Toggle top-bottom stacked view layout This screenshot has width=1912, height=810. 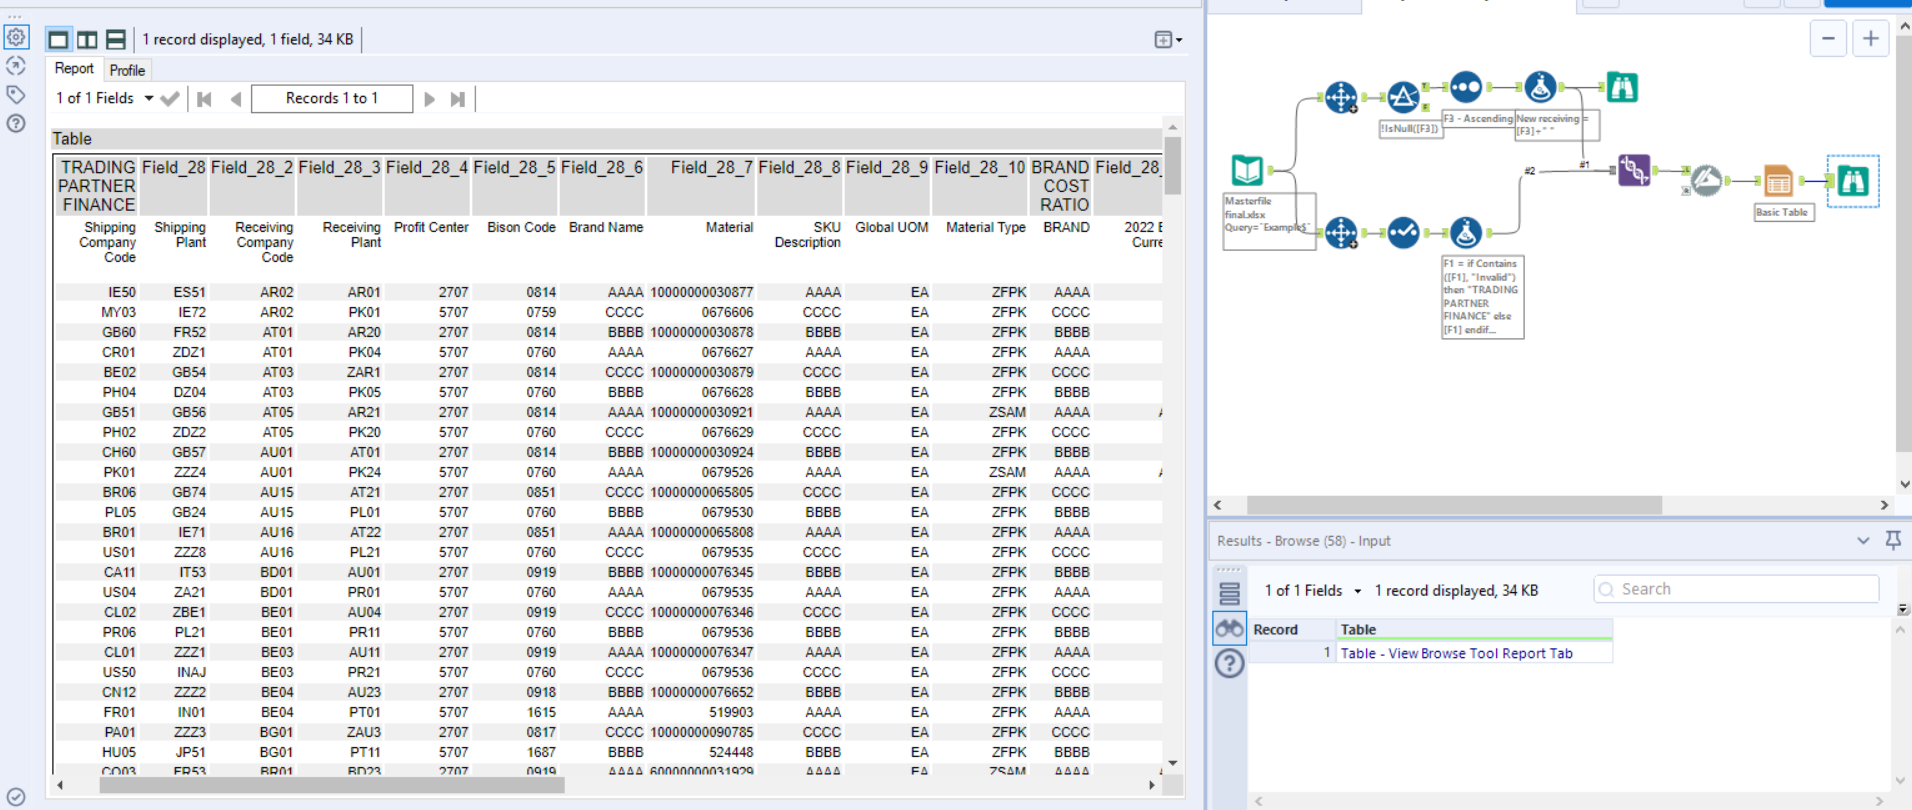(116, 40)
